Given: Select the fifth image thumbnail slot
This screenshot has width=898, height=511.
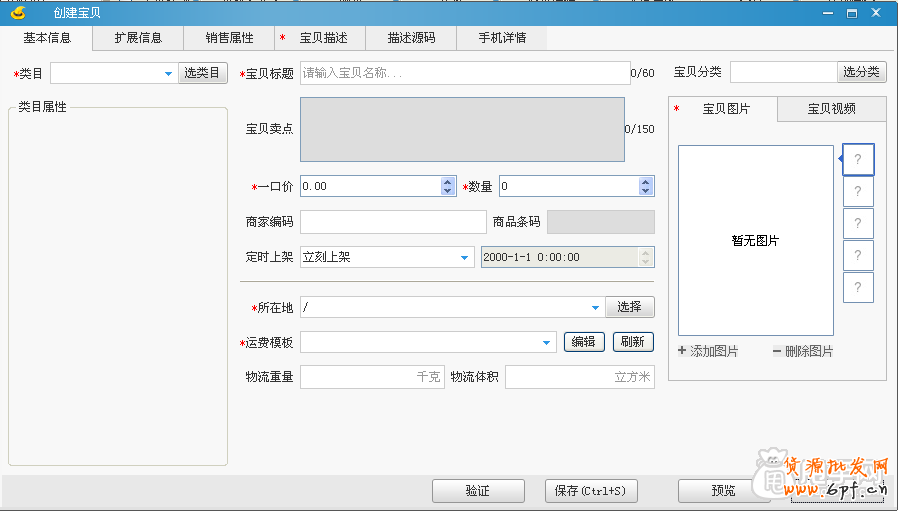Looking at the screenshot, I should [x=858, y=287].
